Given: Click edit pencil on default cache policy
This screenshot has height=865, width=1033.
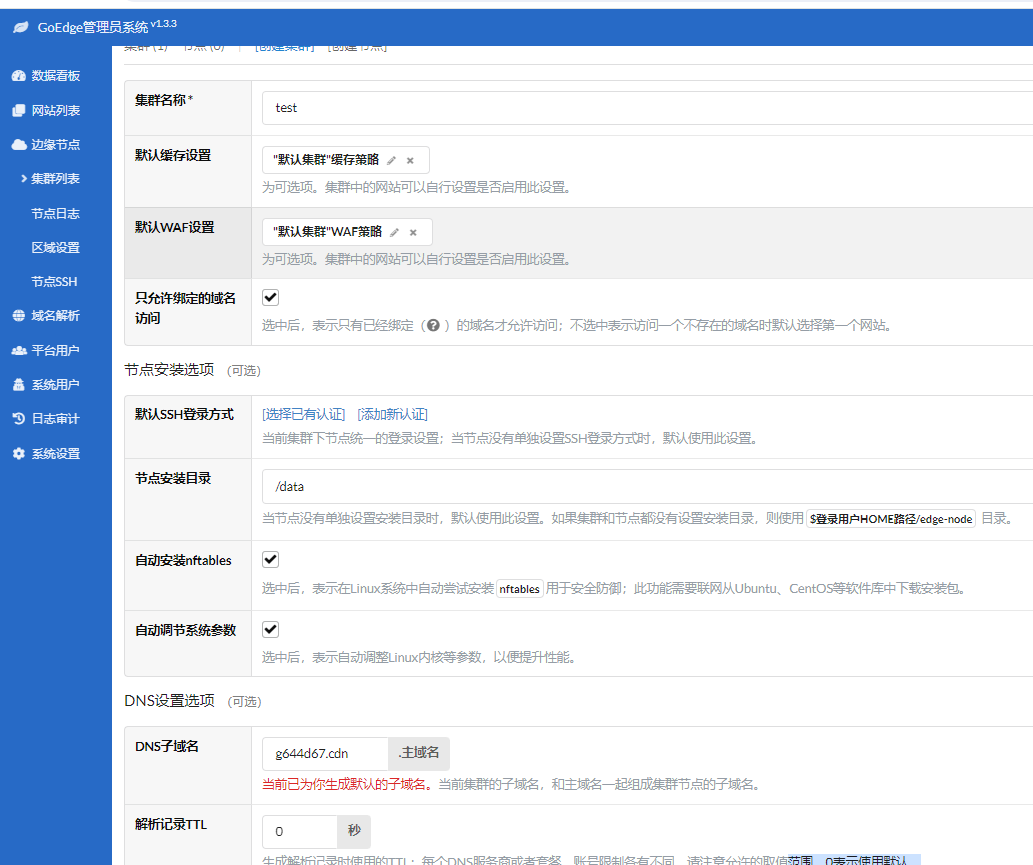Looking at the screenshot, I should (392, 160).
